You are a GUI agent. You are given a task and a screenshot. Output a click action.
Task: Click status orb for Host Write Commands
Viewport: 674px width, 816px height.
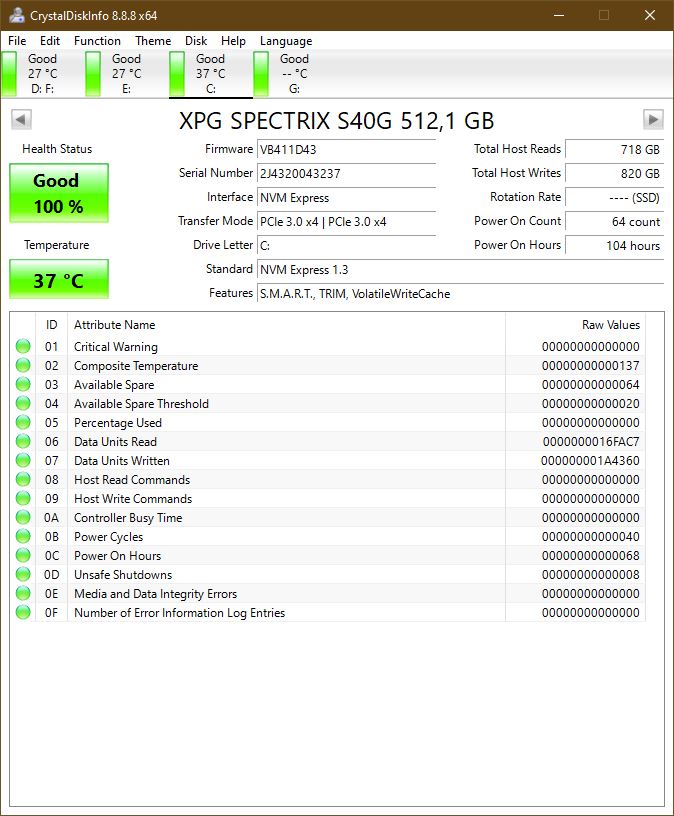(23, 498)
